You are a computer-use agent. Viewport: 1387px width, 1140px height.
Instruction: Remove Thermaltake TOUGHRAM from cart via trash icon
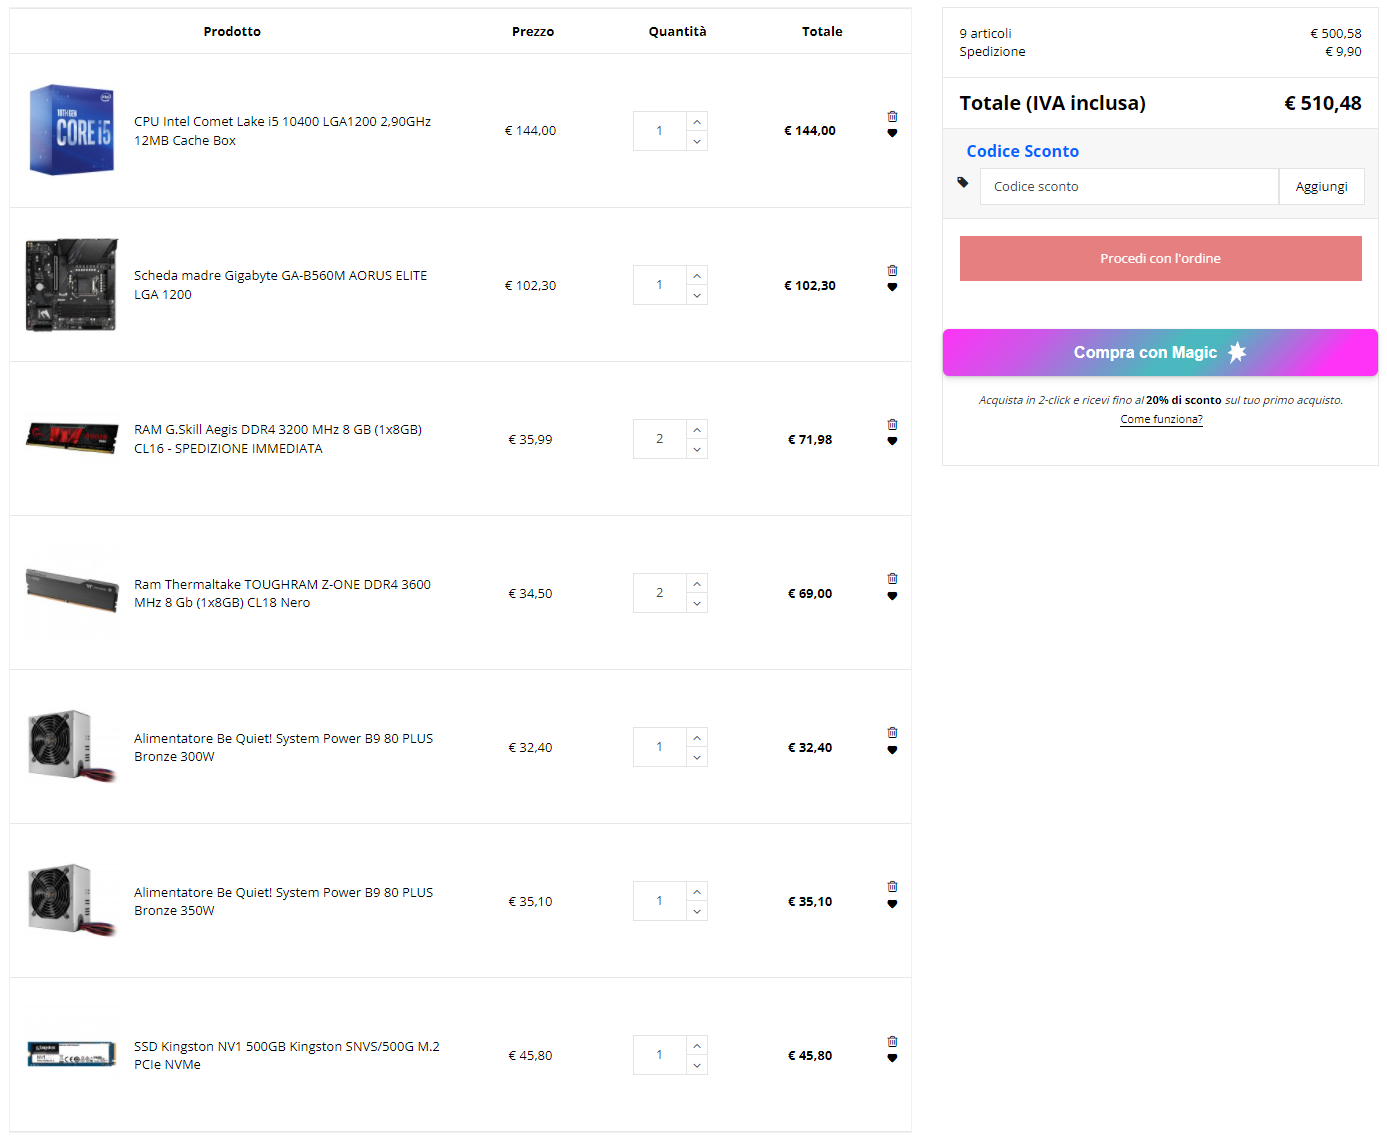click(892, 579)
